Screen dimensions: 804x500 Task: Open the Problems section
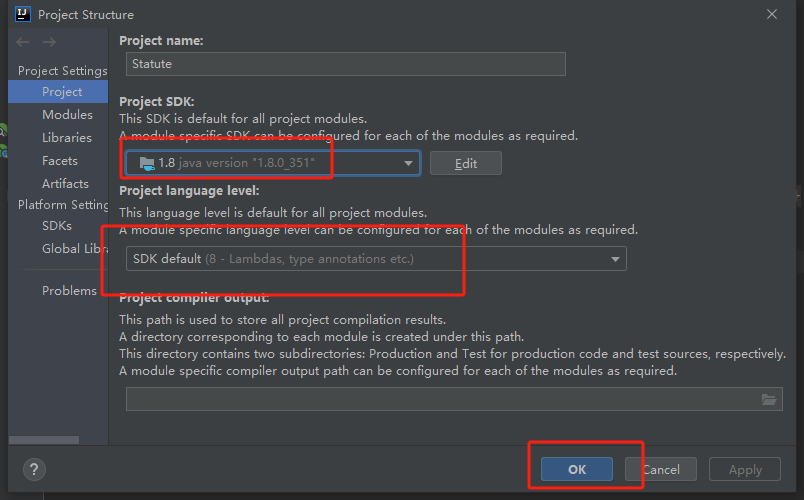[x=69, y=290]
